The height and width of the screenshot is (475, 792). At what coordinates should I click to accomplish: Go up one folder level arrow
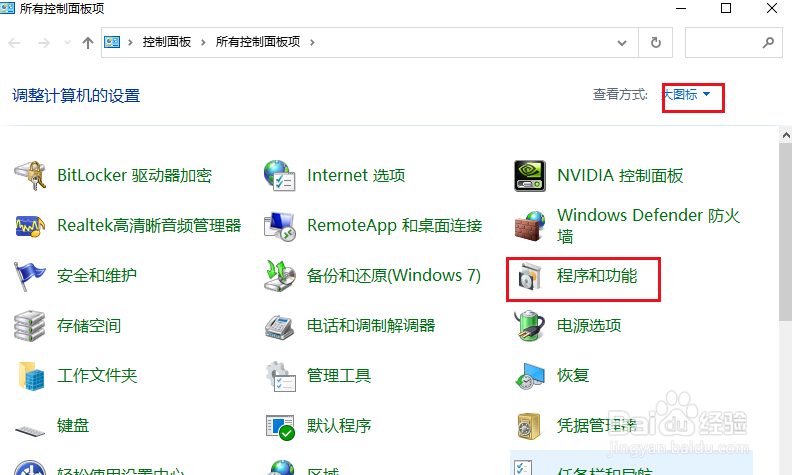tap(88, 42)
